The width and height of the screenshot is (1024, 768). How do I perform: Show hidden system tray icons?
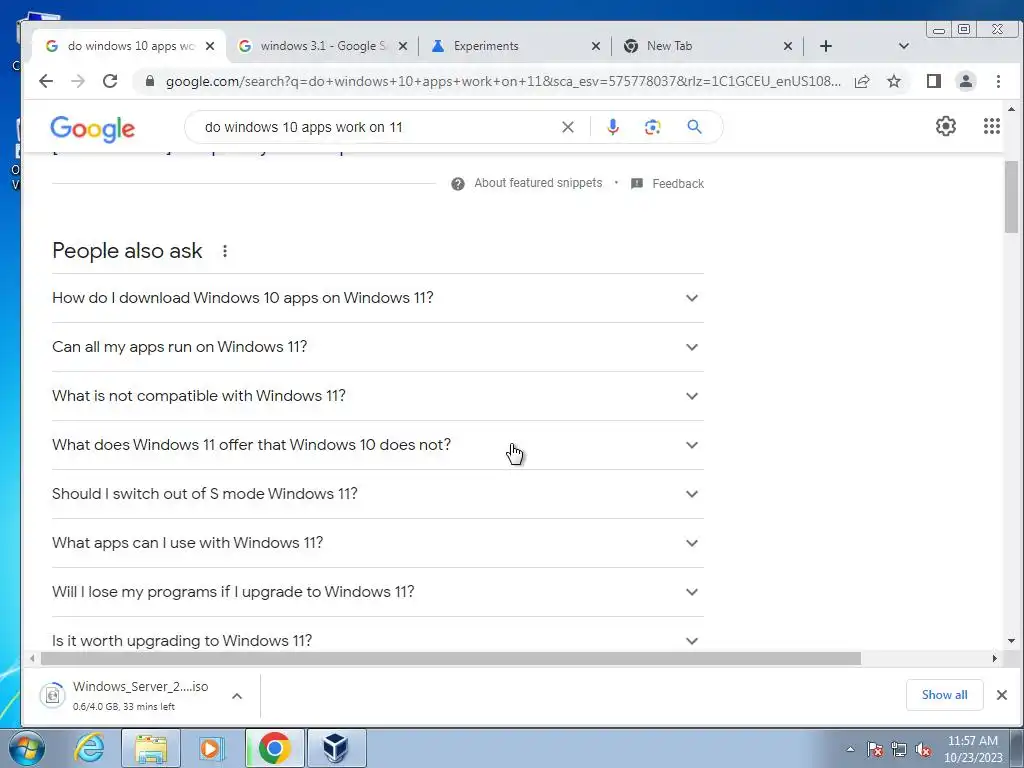[x=850, y=750]
